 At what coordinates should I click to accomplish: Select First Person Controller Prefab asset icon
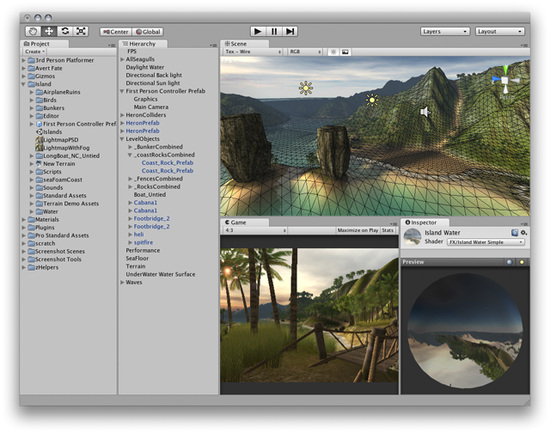(39, 124)
